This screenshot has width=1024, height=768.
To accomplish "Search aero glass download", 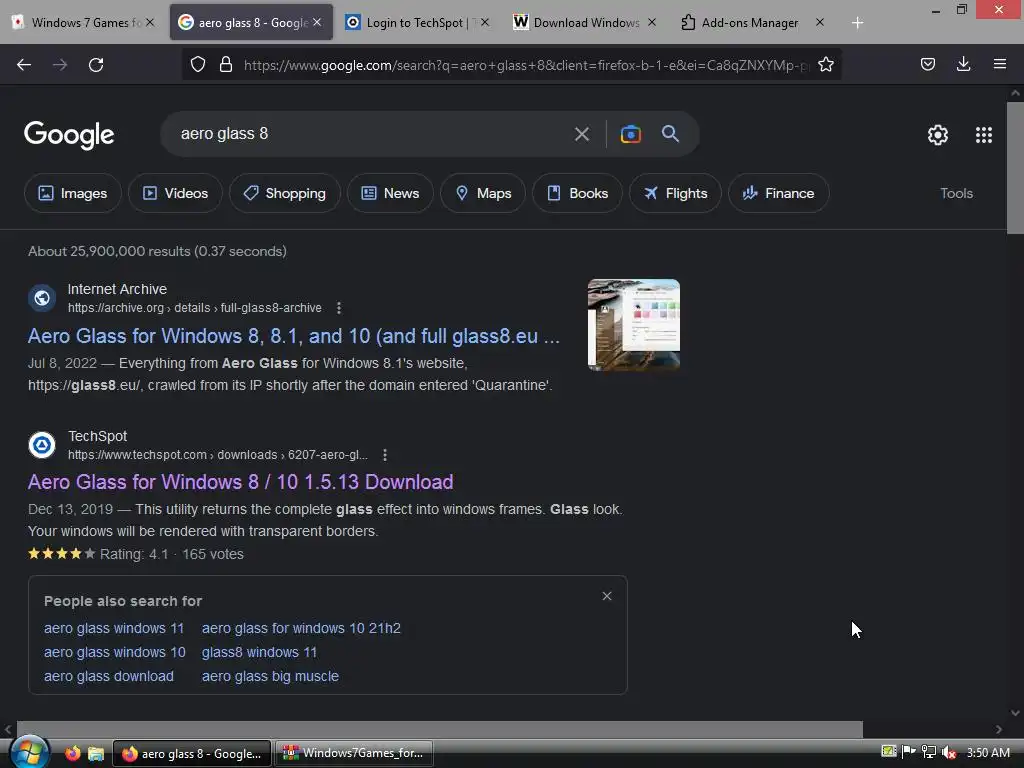I will click(108, 677).
